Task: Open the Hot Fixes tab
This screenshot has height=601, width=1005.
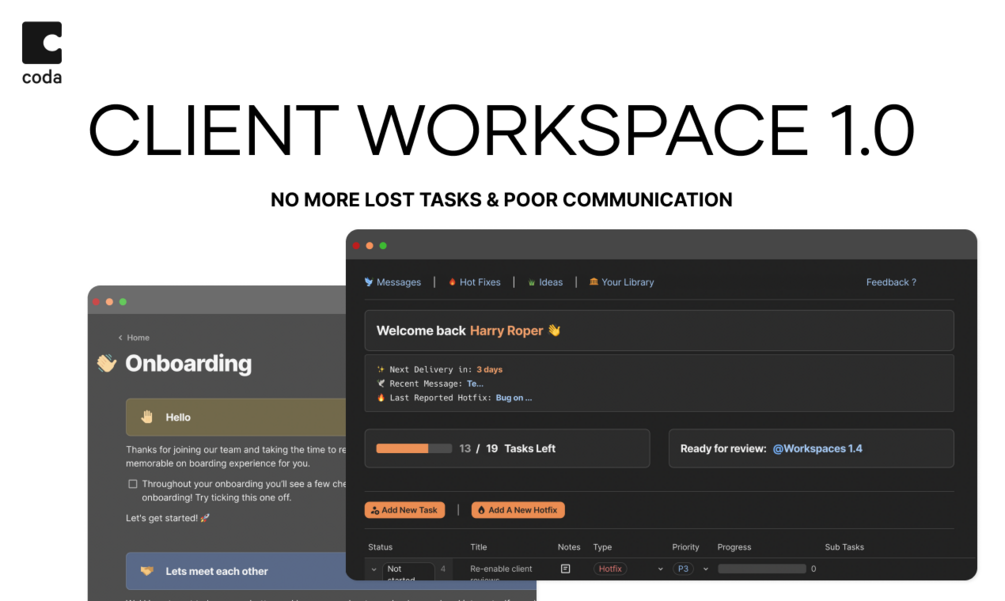Action: (x=475, y=282)
